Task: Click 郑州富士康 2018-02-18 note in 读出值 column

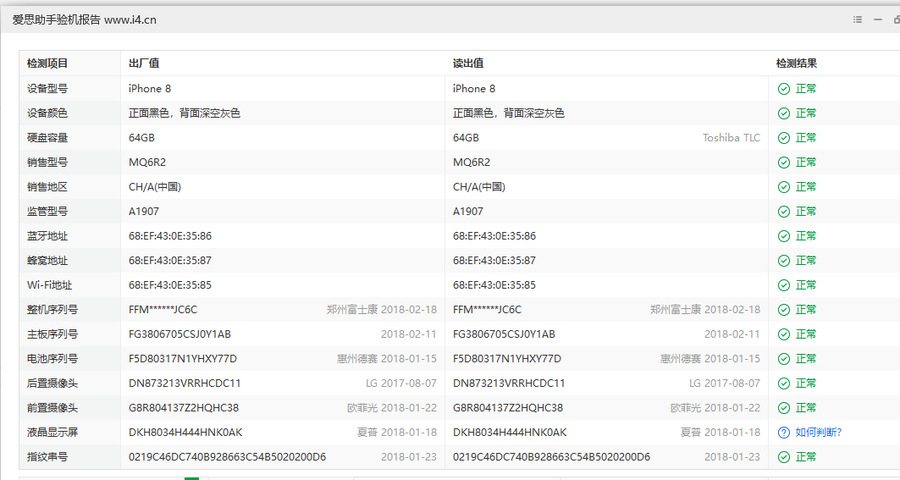Action: coord(705,309)
